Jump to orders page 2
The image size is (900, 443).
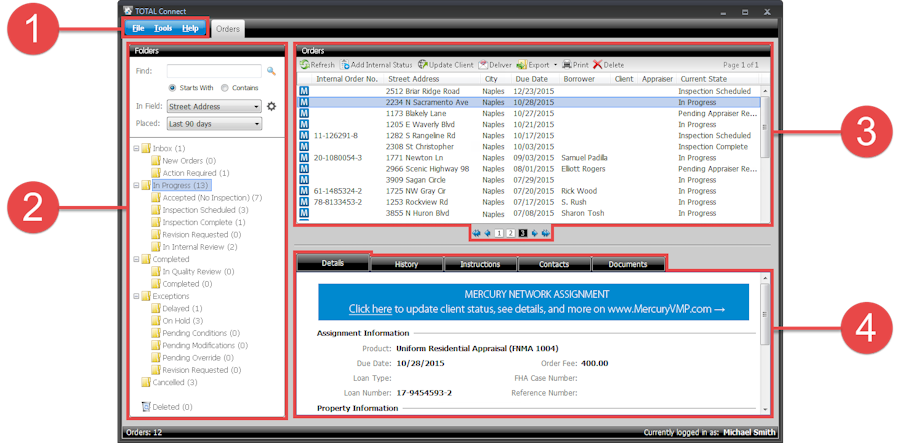pos(511,234)
